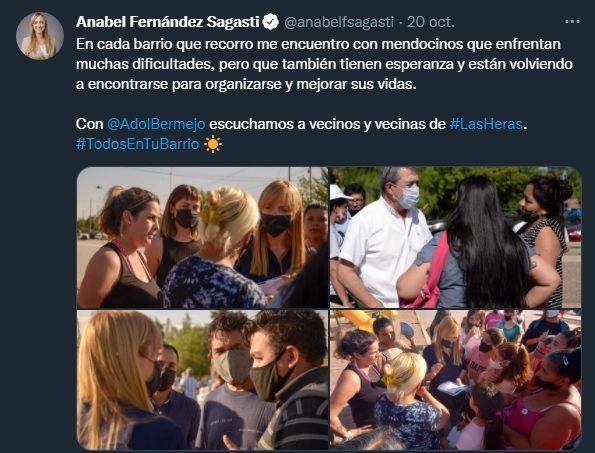Open photo of man in white shirt
This screenshot has height=453, width=595.
(456, 238)
